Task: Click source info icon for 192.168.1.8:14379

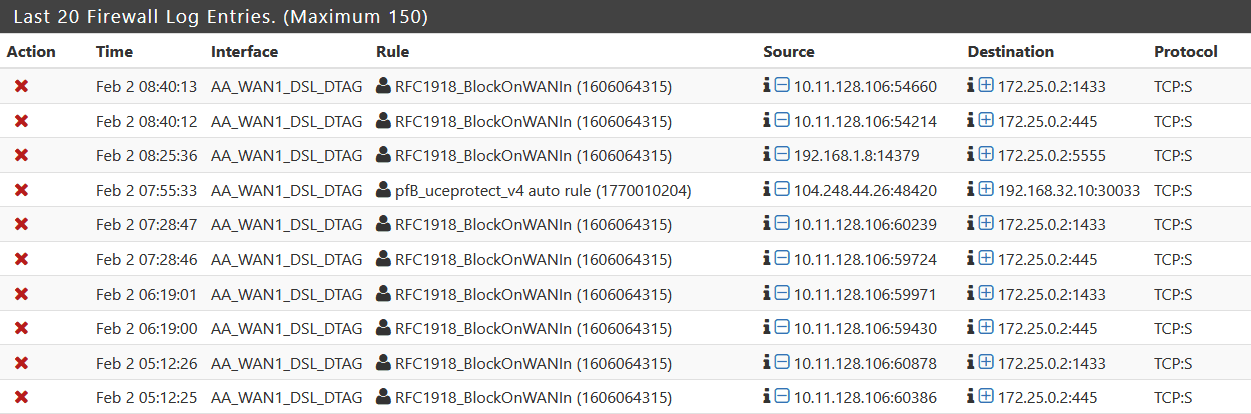Action: (x=767, y=155)
